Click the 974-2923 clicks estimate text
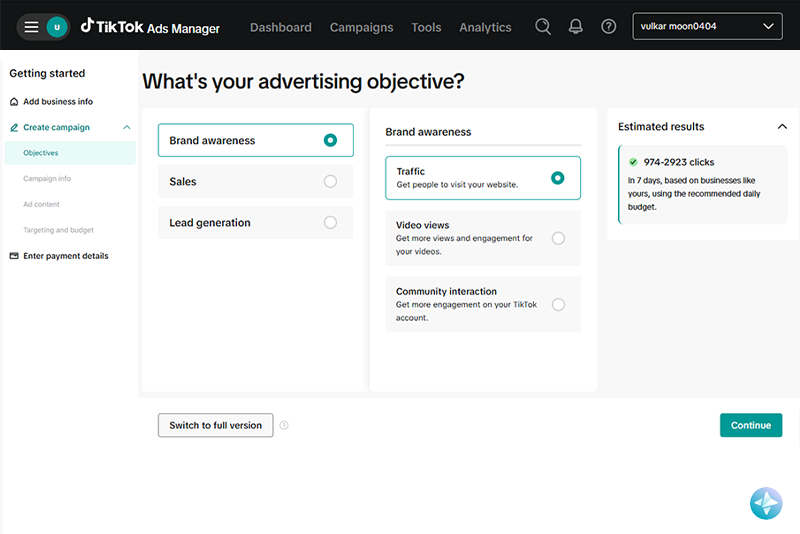Screen dimensions: 800x534 click(x=679, y=162)
